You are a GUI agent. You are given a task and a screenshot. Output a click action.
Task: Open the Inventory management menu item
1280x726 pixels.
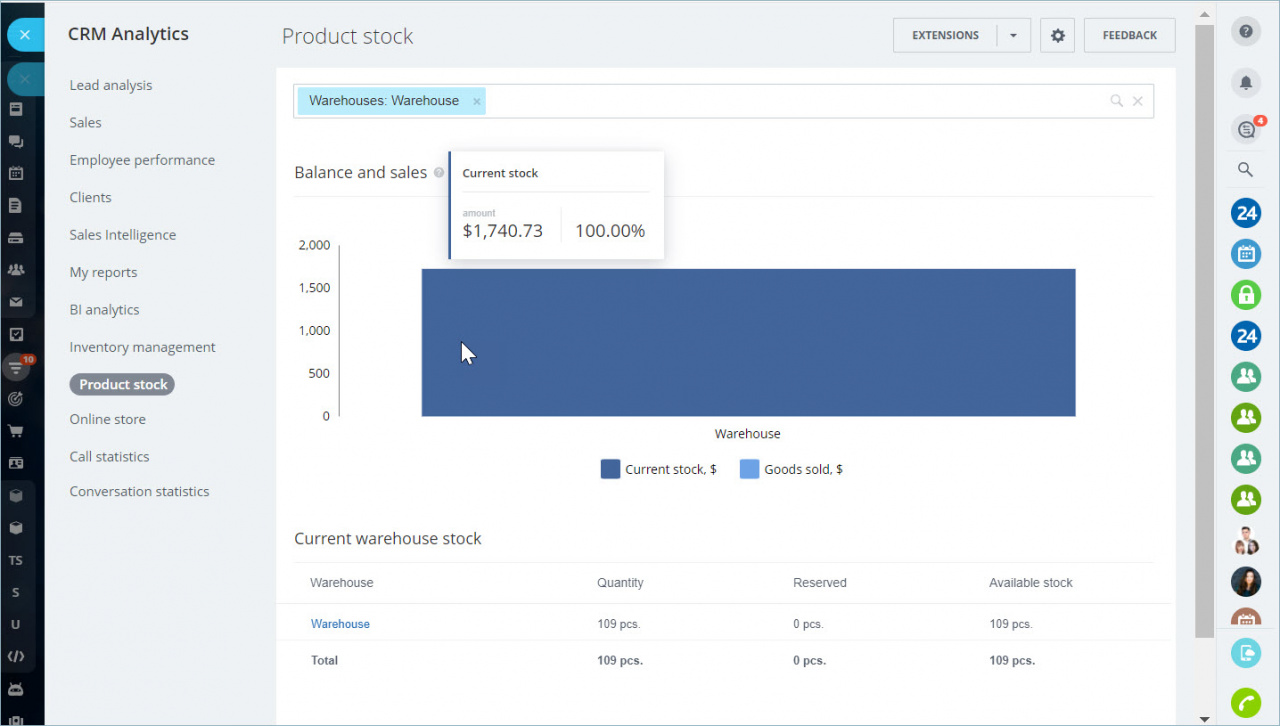coord(142,346)
